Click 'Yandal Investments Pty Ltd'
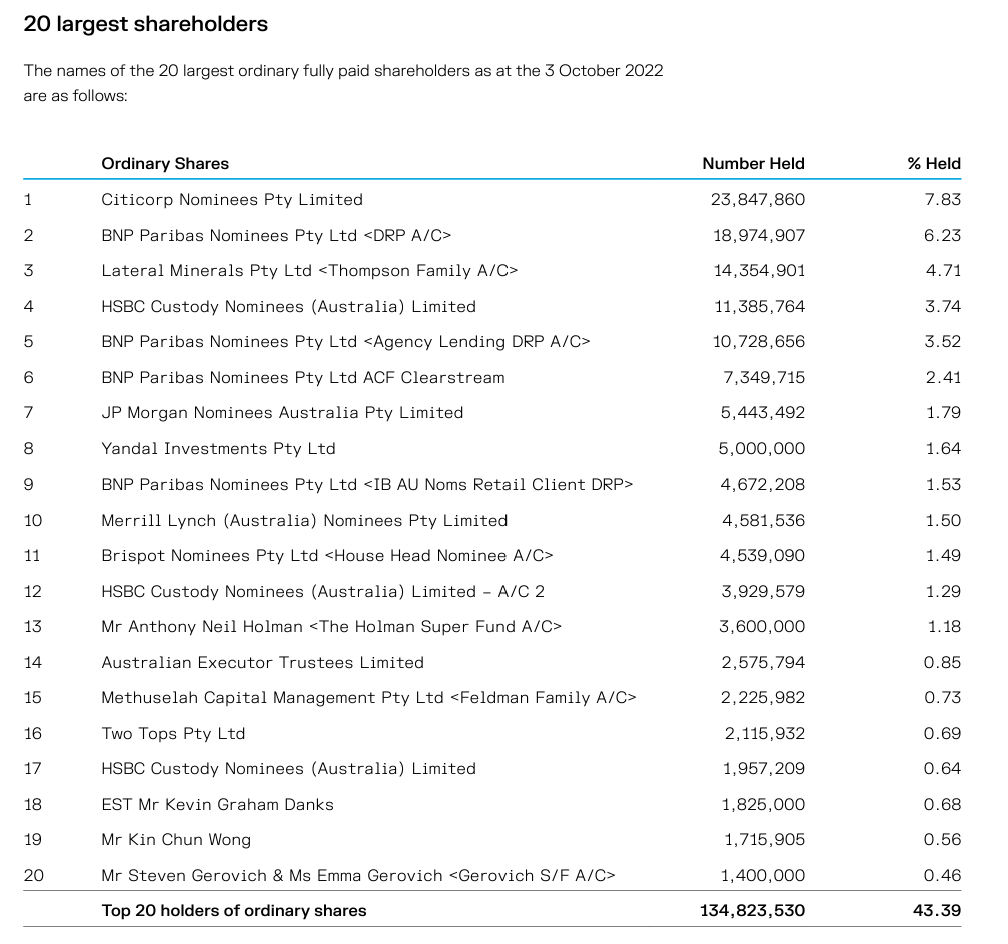The width and height of the screenshot is (1008, 944). coord(219,449)
